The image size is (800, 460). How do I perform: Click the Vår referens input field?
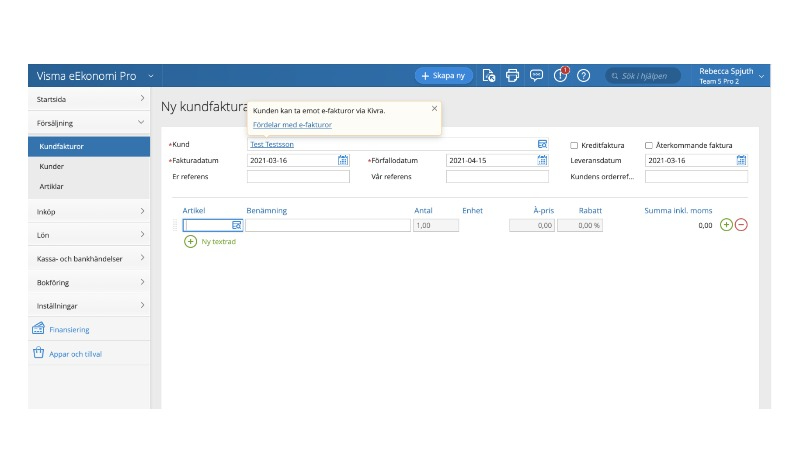tap(497, 176)
